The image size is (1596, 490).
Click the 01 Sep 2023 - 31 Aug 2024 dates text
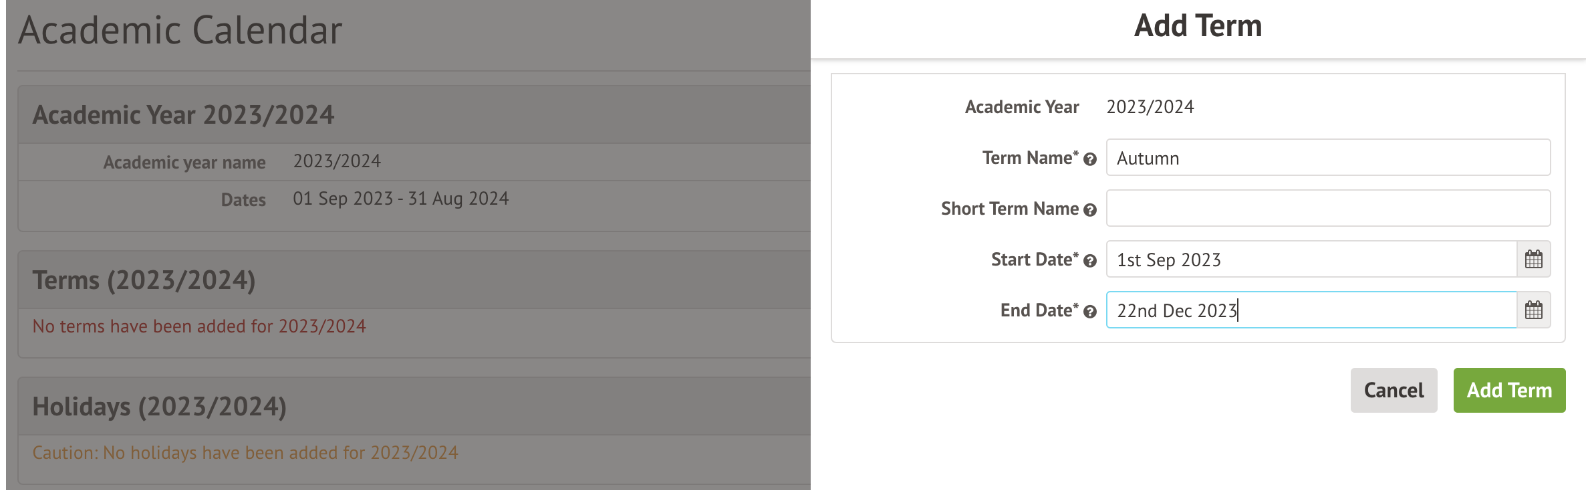click(400, 199)
